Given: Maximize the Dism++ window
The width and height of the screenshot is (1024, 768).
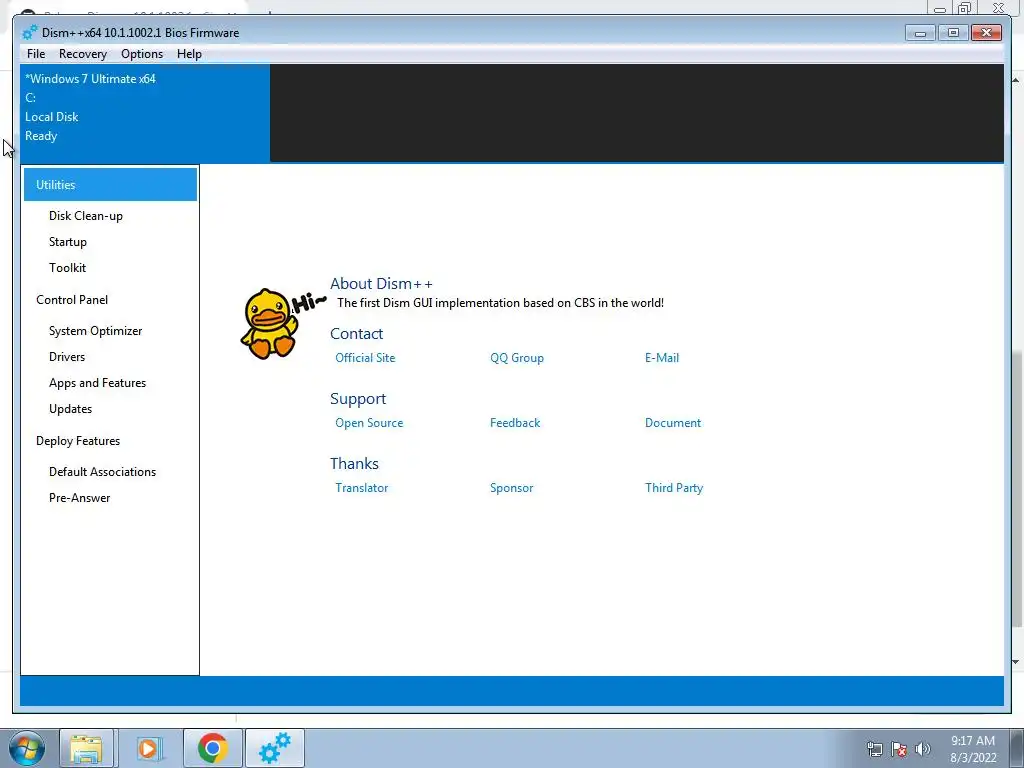Looking at the screenshot, I should 953,33.
